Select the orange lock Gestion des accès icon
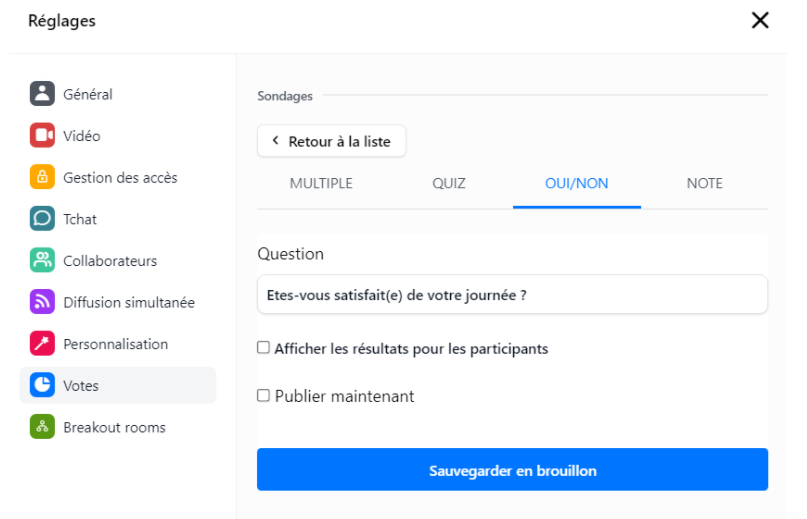Image resolution: width=807 pixels, height=519 pixels. (42, 177)
